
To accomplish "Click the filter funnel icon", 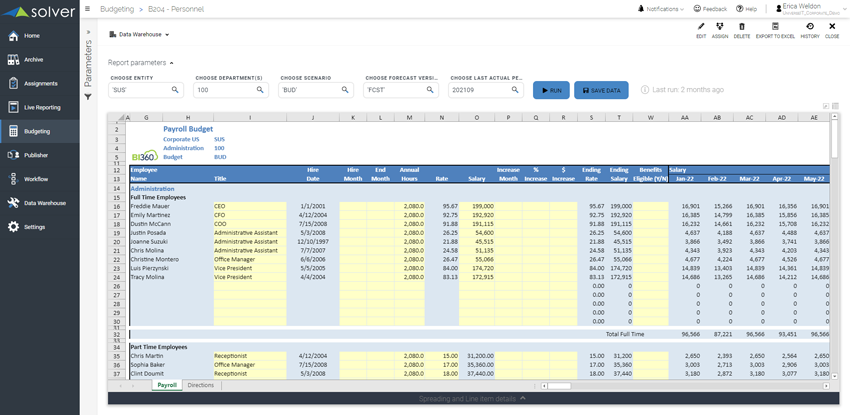I will pos(88,97).
